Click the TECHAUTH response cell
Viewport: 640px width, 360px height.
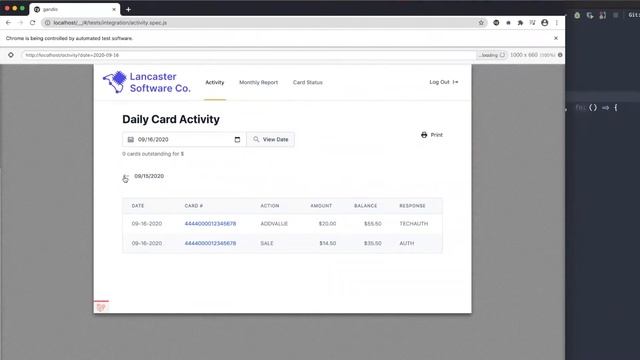pos(413,224)
